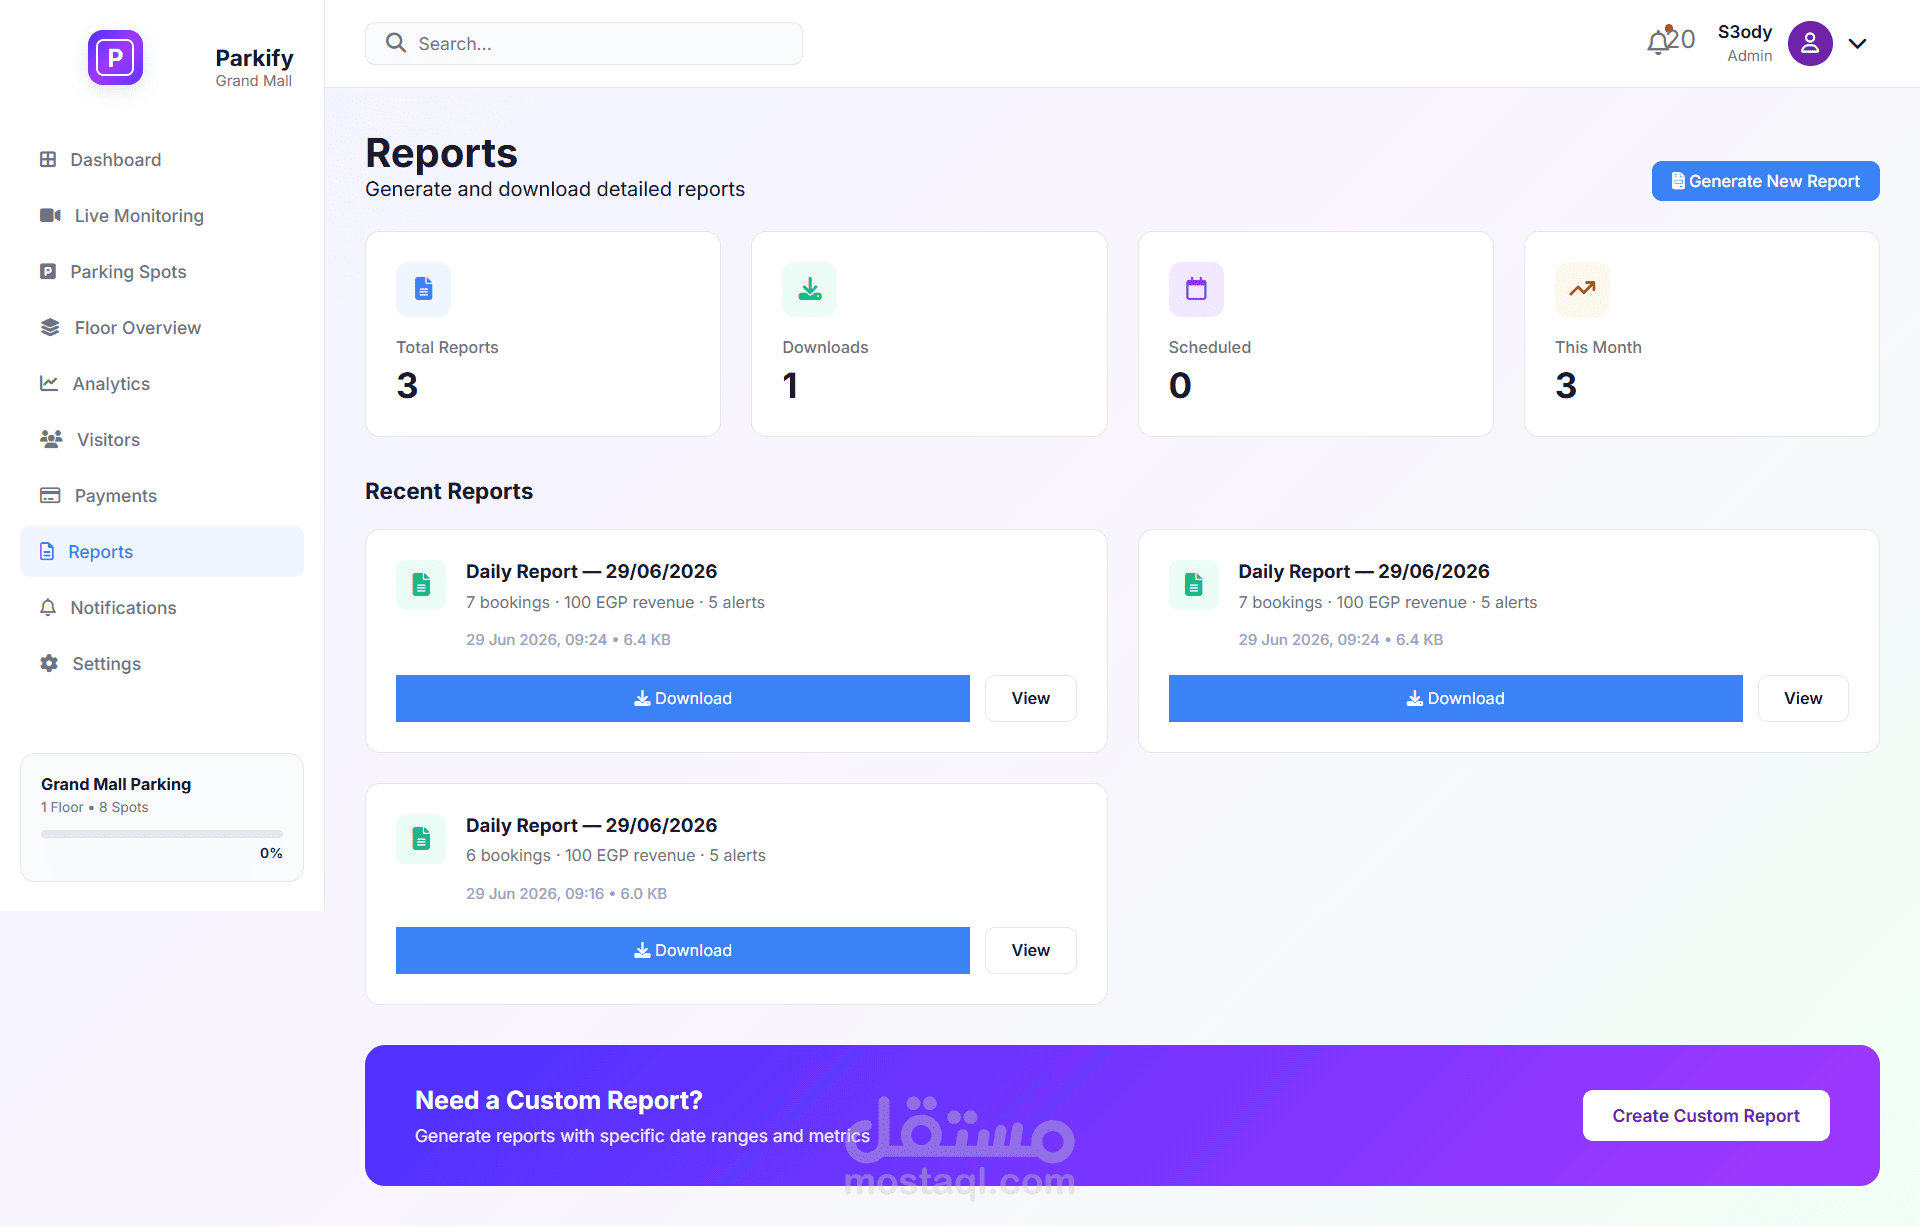Select the Reports sidebar item
The height and width of the screenshot is (1227, 1920).
tap(162, 552)
